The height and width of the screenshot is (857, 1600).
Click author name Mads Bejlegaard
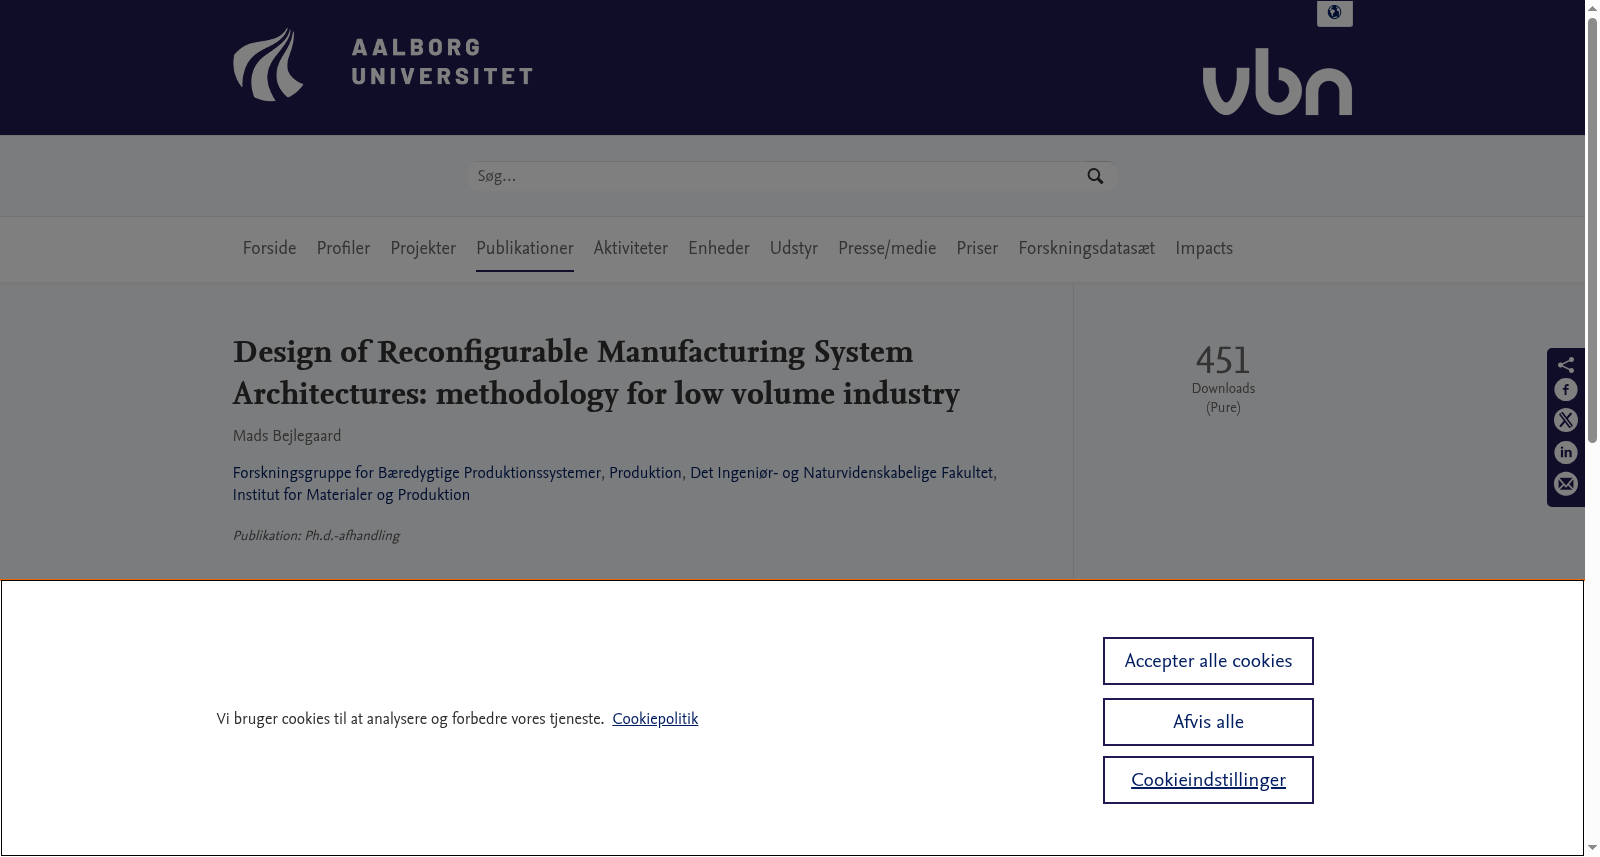point(287,436)
